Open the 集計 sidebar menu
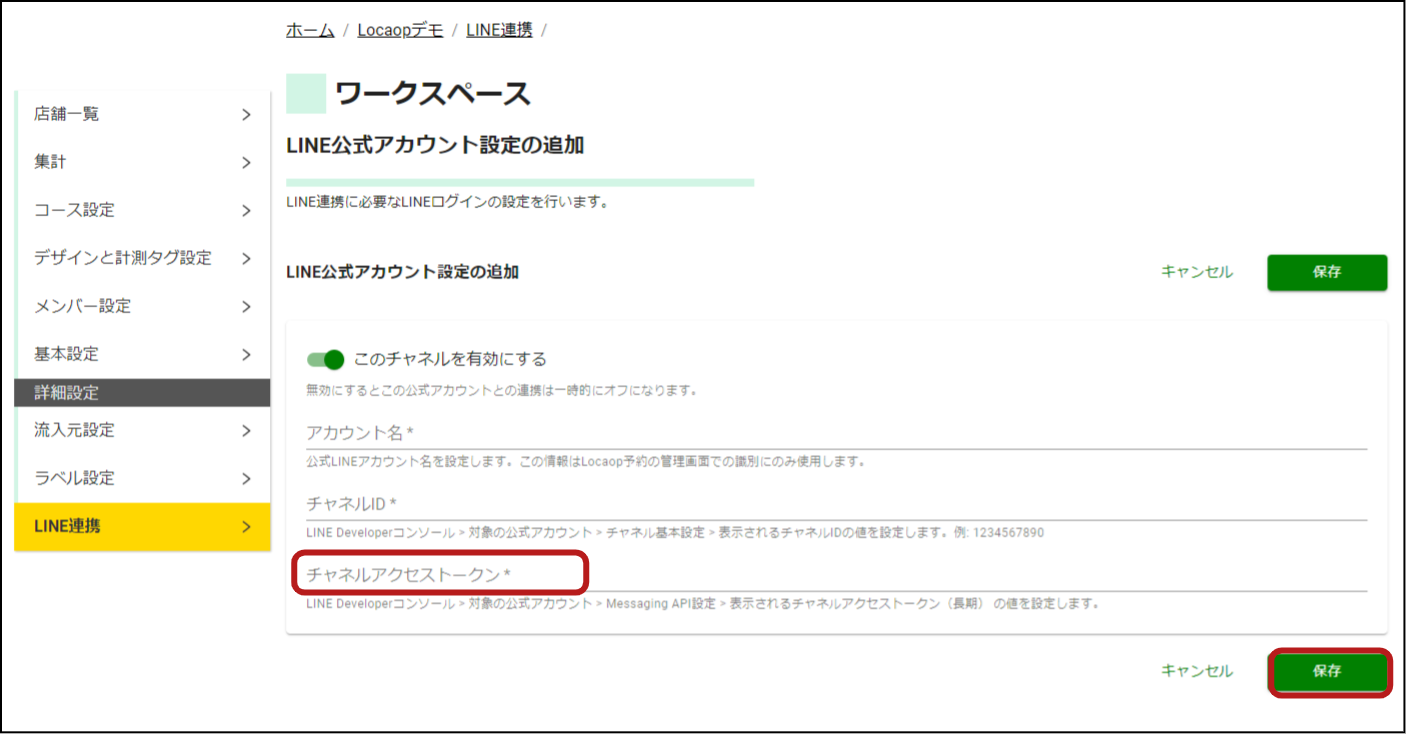Screen dimensions: 1406x734 (x=143, y=162)
